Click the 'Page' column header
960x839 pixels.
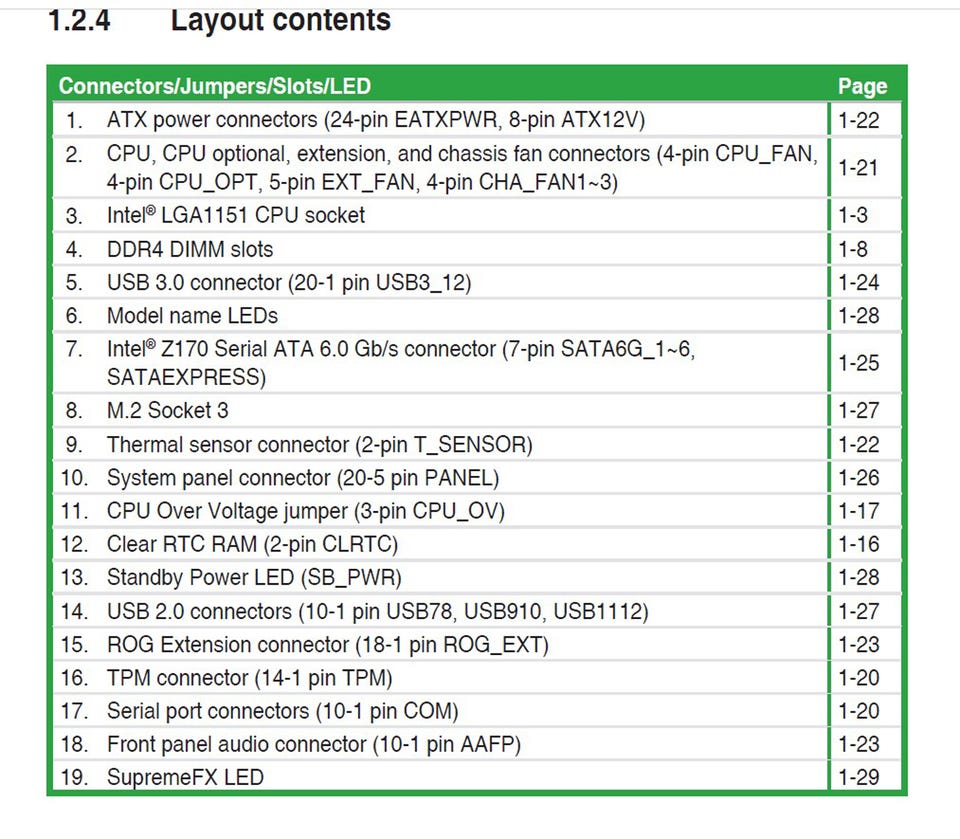coord(862,86)
